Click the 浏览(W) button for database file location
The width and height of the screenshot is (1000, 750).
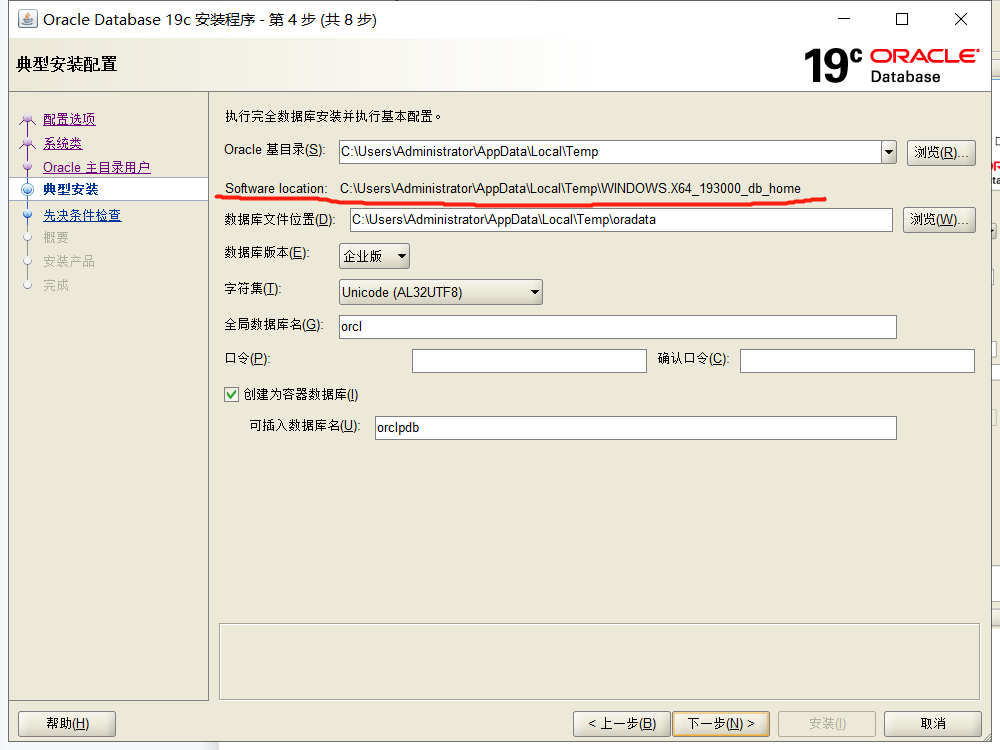(x=939, y=220)
